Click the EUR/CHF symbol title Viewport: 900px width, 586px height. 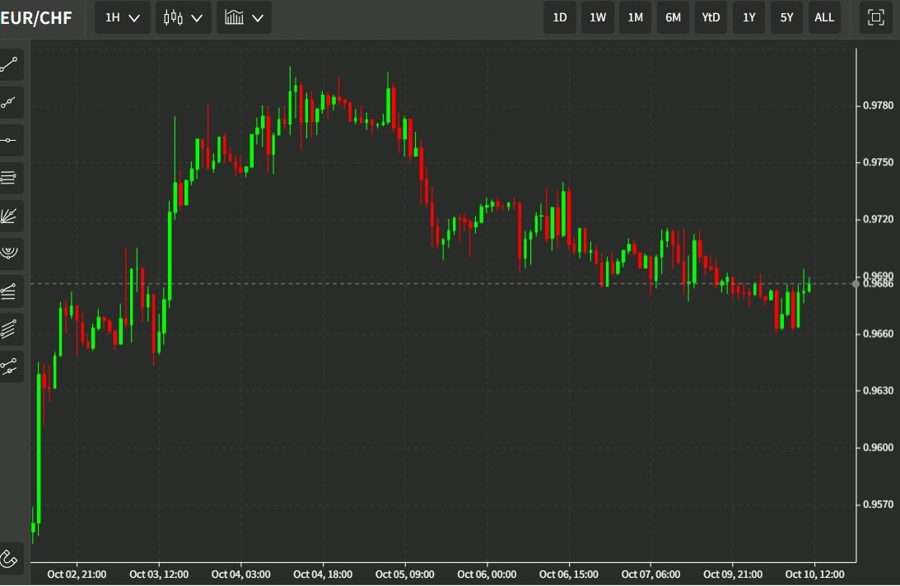click(36, 18)
